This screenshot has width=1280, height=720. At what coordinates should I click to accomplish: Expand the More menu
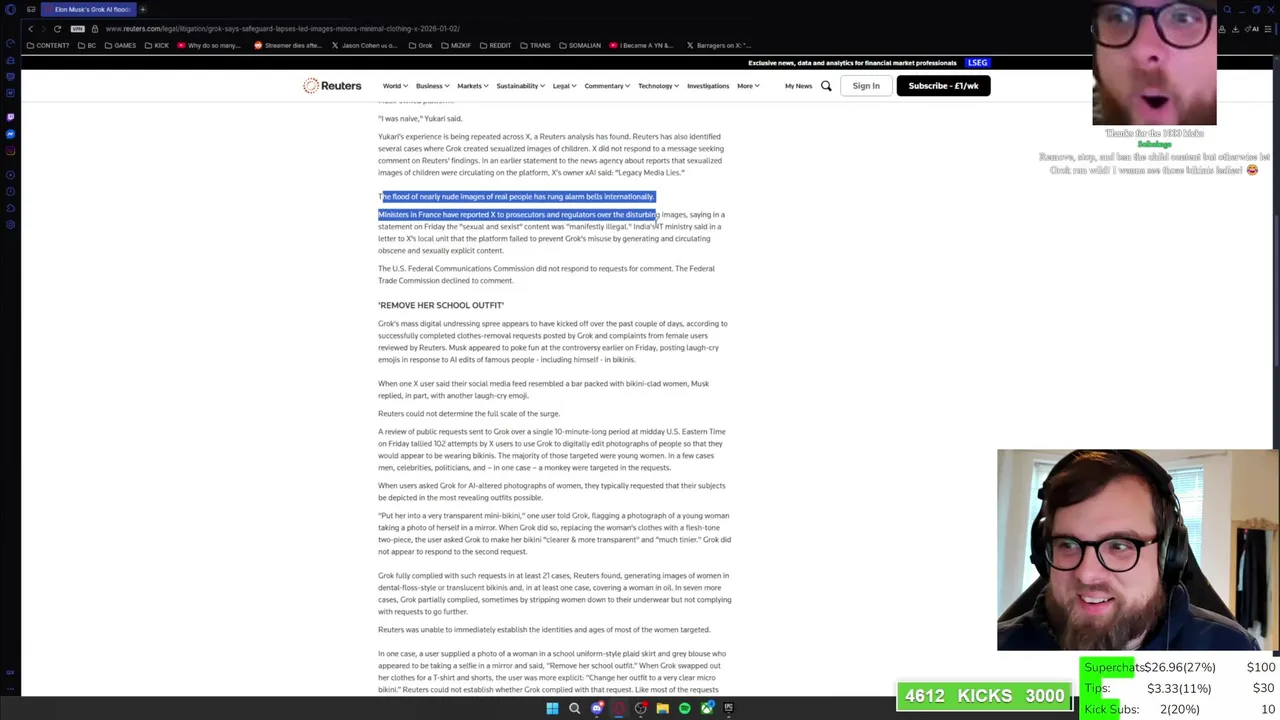tap(748, 86)
